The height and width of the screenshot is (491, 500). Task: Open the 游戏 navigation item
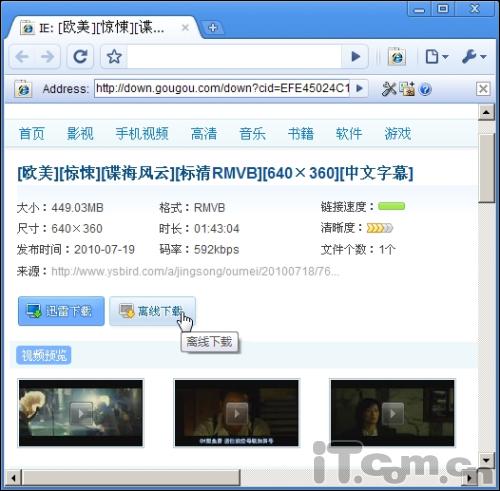[398, 134]
